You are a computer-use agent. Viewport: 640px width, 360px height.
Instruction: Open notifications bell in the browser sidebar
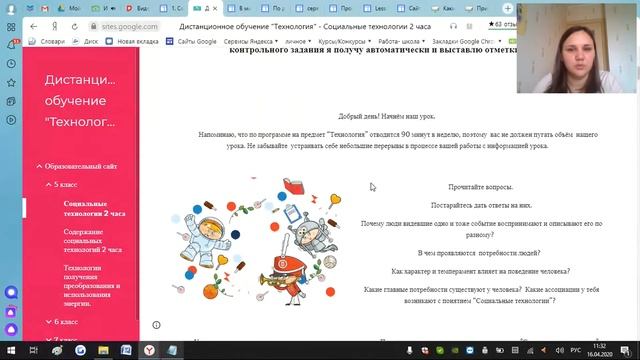pos(11,45)
